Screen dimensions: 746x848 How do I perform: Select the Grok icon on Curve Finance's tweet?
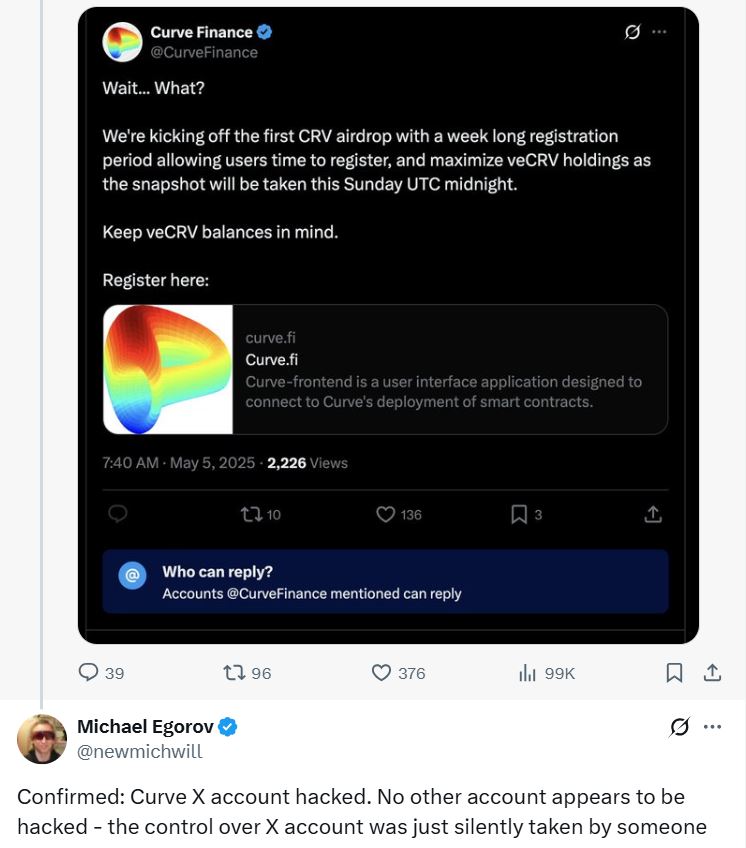630,32
